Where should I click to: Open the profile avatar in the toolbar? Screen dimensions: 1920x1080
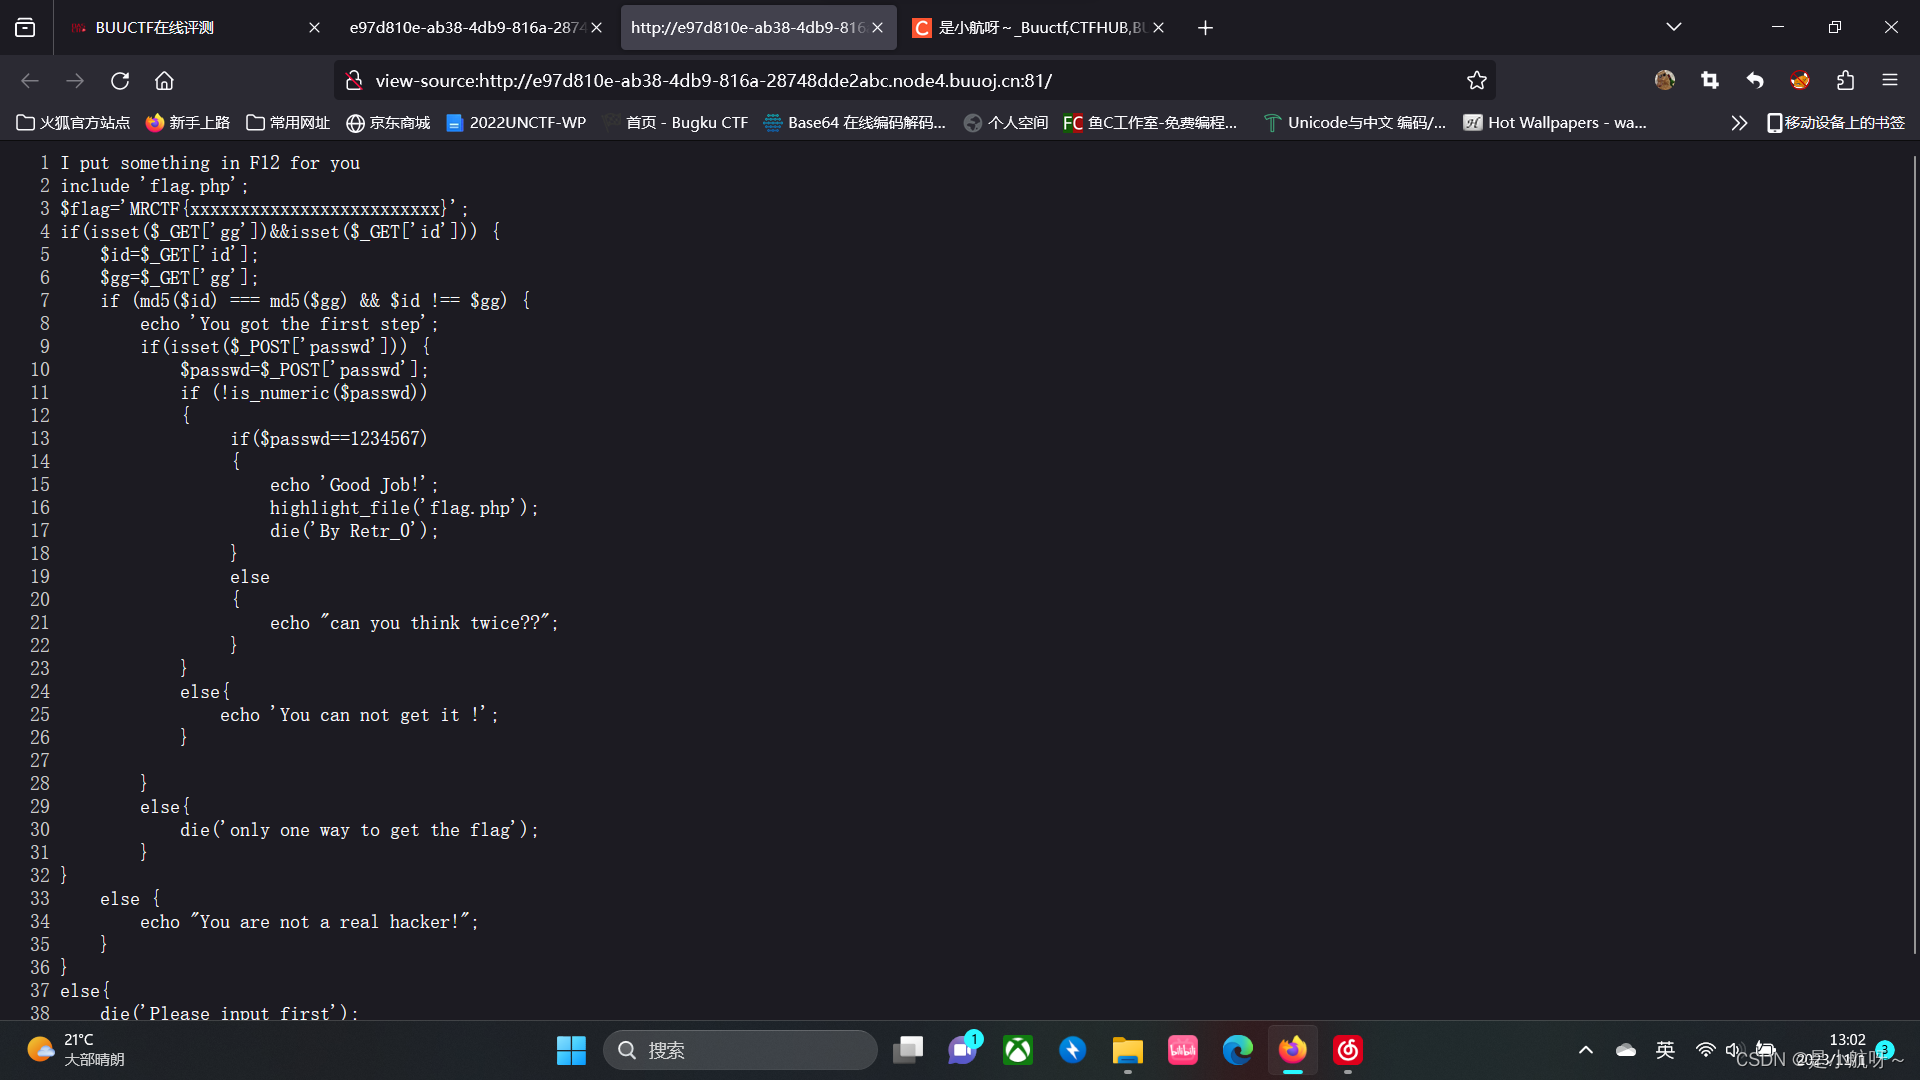[x=1663, y=80]
